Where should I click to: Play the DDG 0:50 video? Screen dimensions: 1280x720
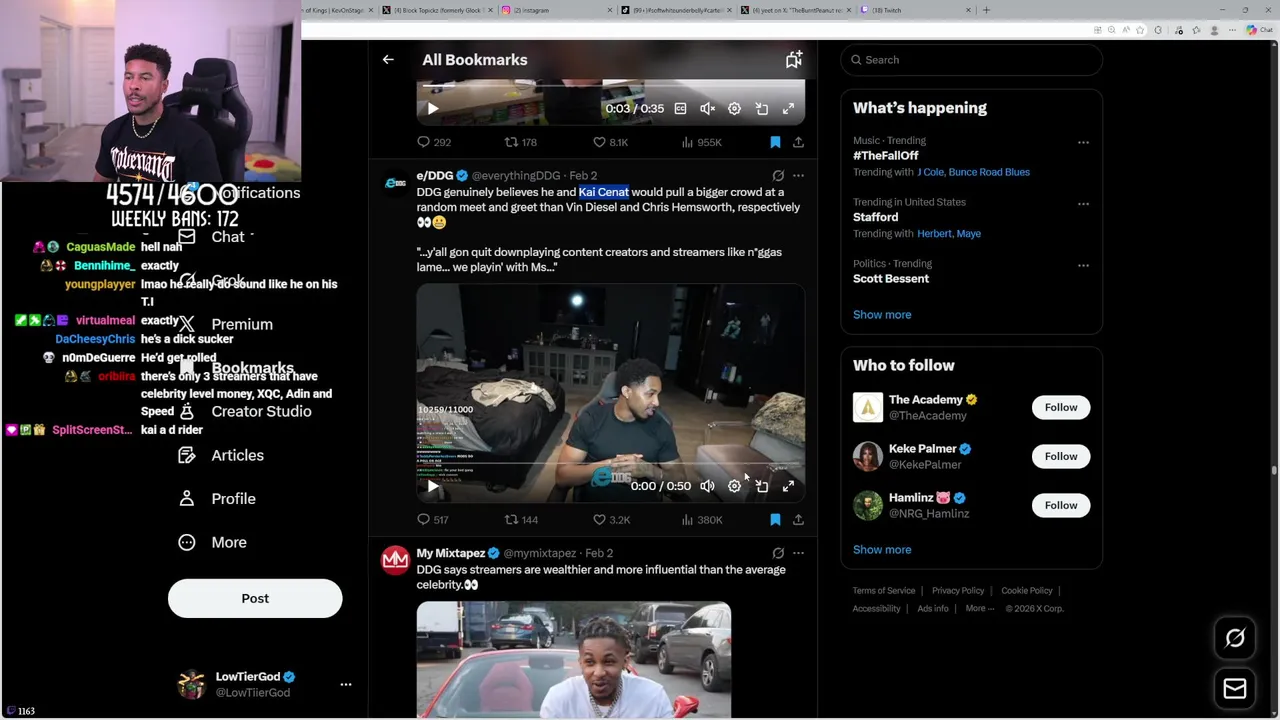432,486
